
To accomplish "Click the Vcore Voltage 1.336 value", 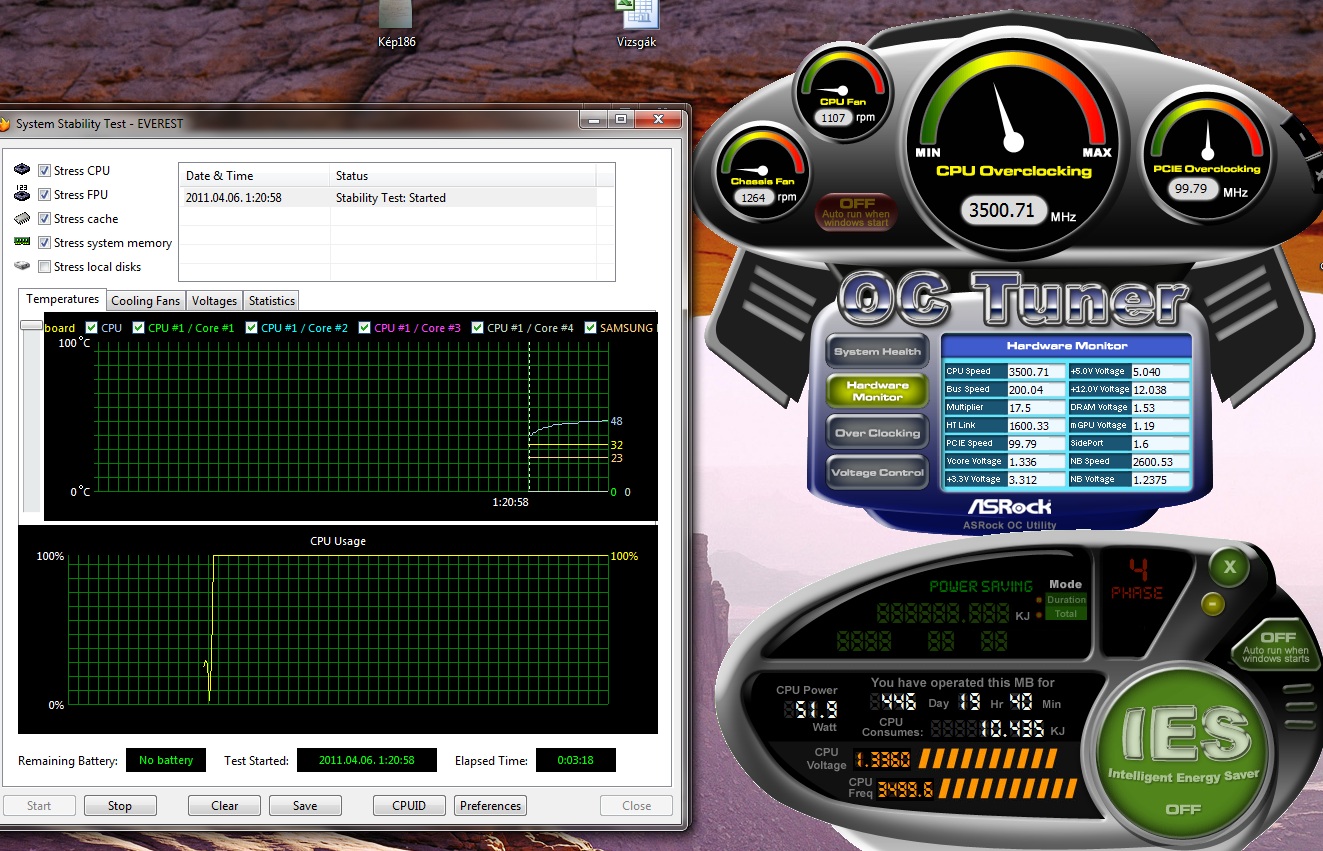I will [1034, 462].
